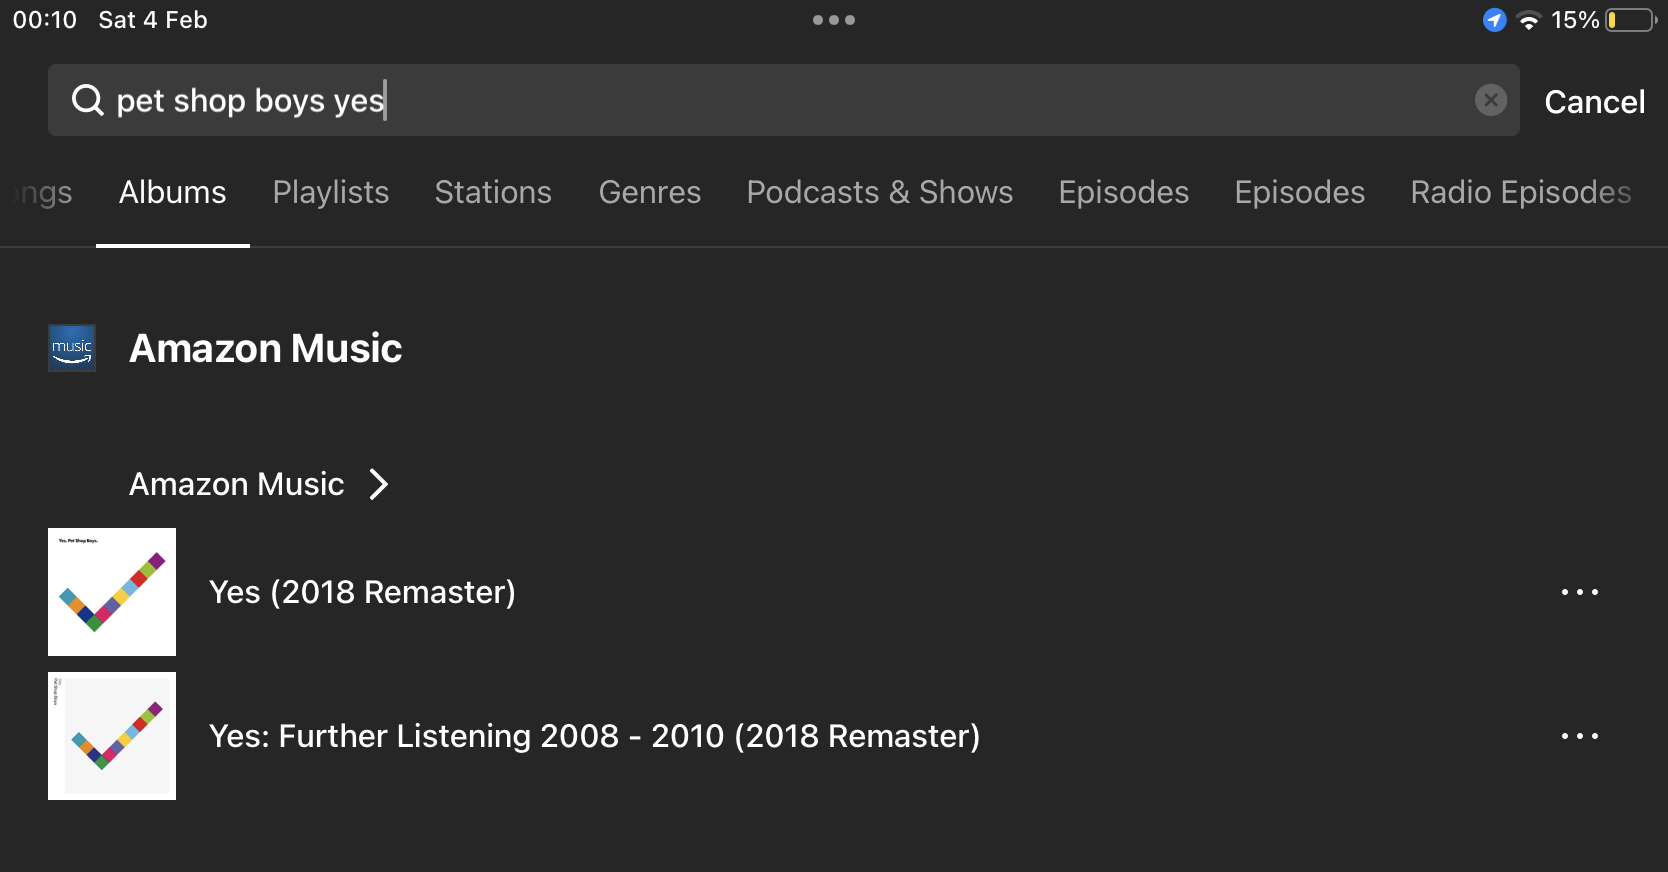Open the Yes: Further Listening album cover
1668x872 pixels.
[x=112, y=736]
